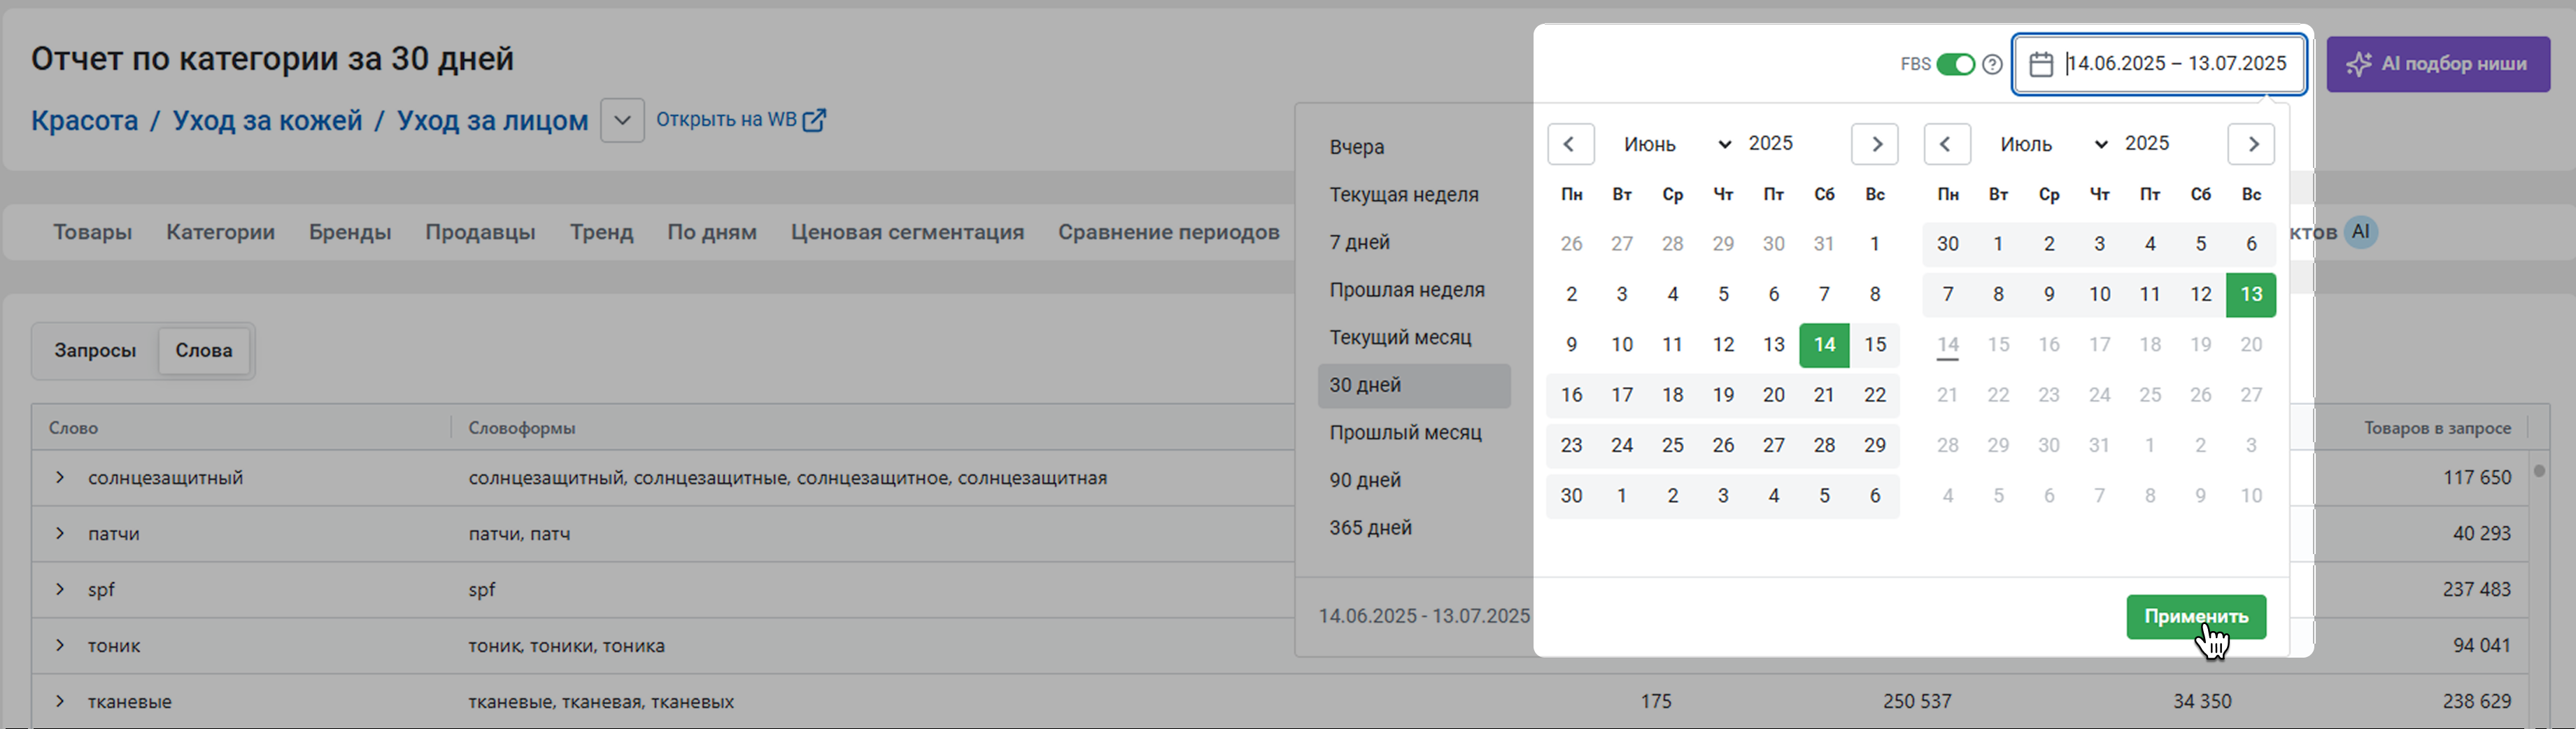Click the Товаров в запросе column header
Image resolution: width=2576 pixels, height=729 pixels.
[x=2437, y=428]
